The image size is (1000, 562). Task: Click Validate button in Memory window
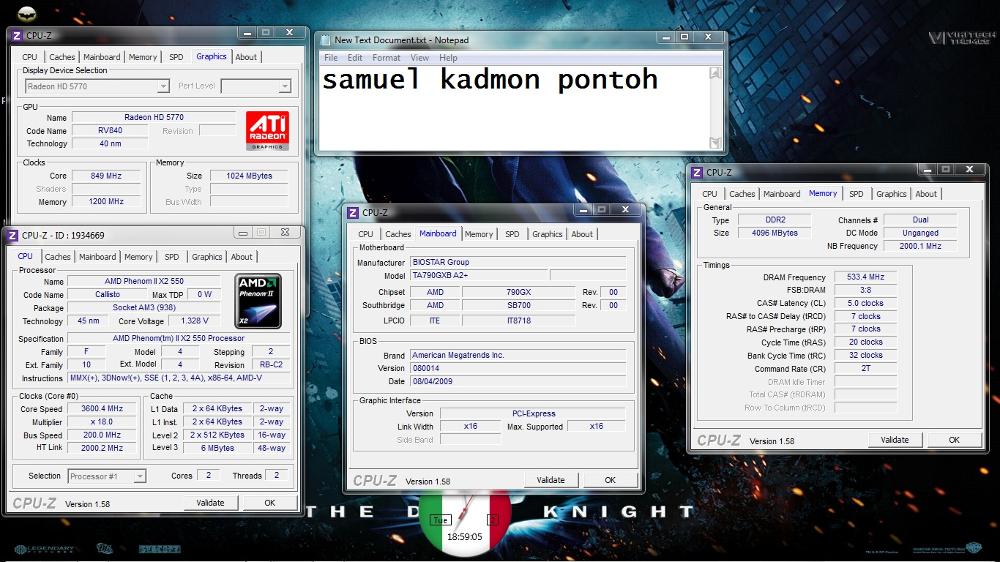point(894,440)
